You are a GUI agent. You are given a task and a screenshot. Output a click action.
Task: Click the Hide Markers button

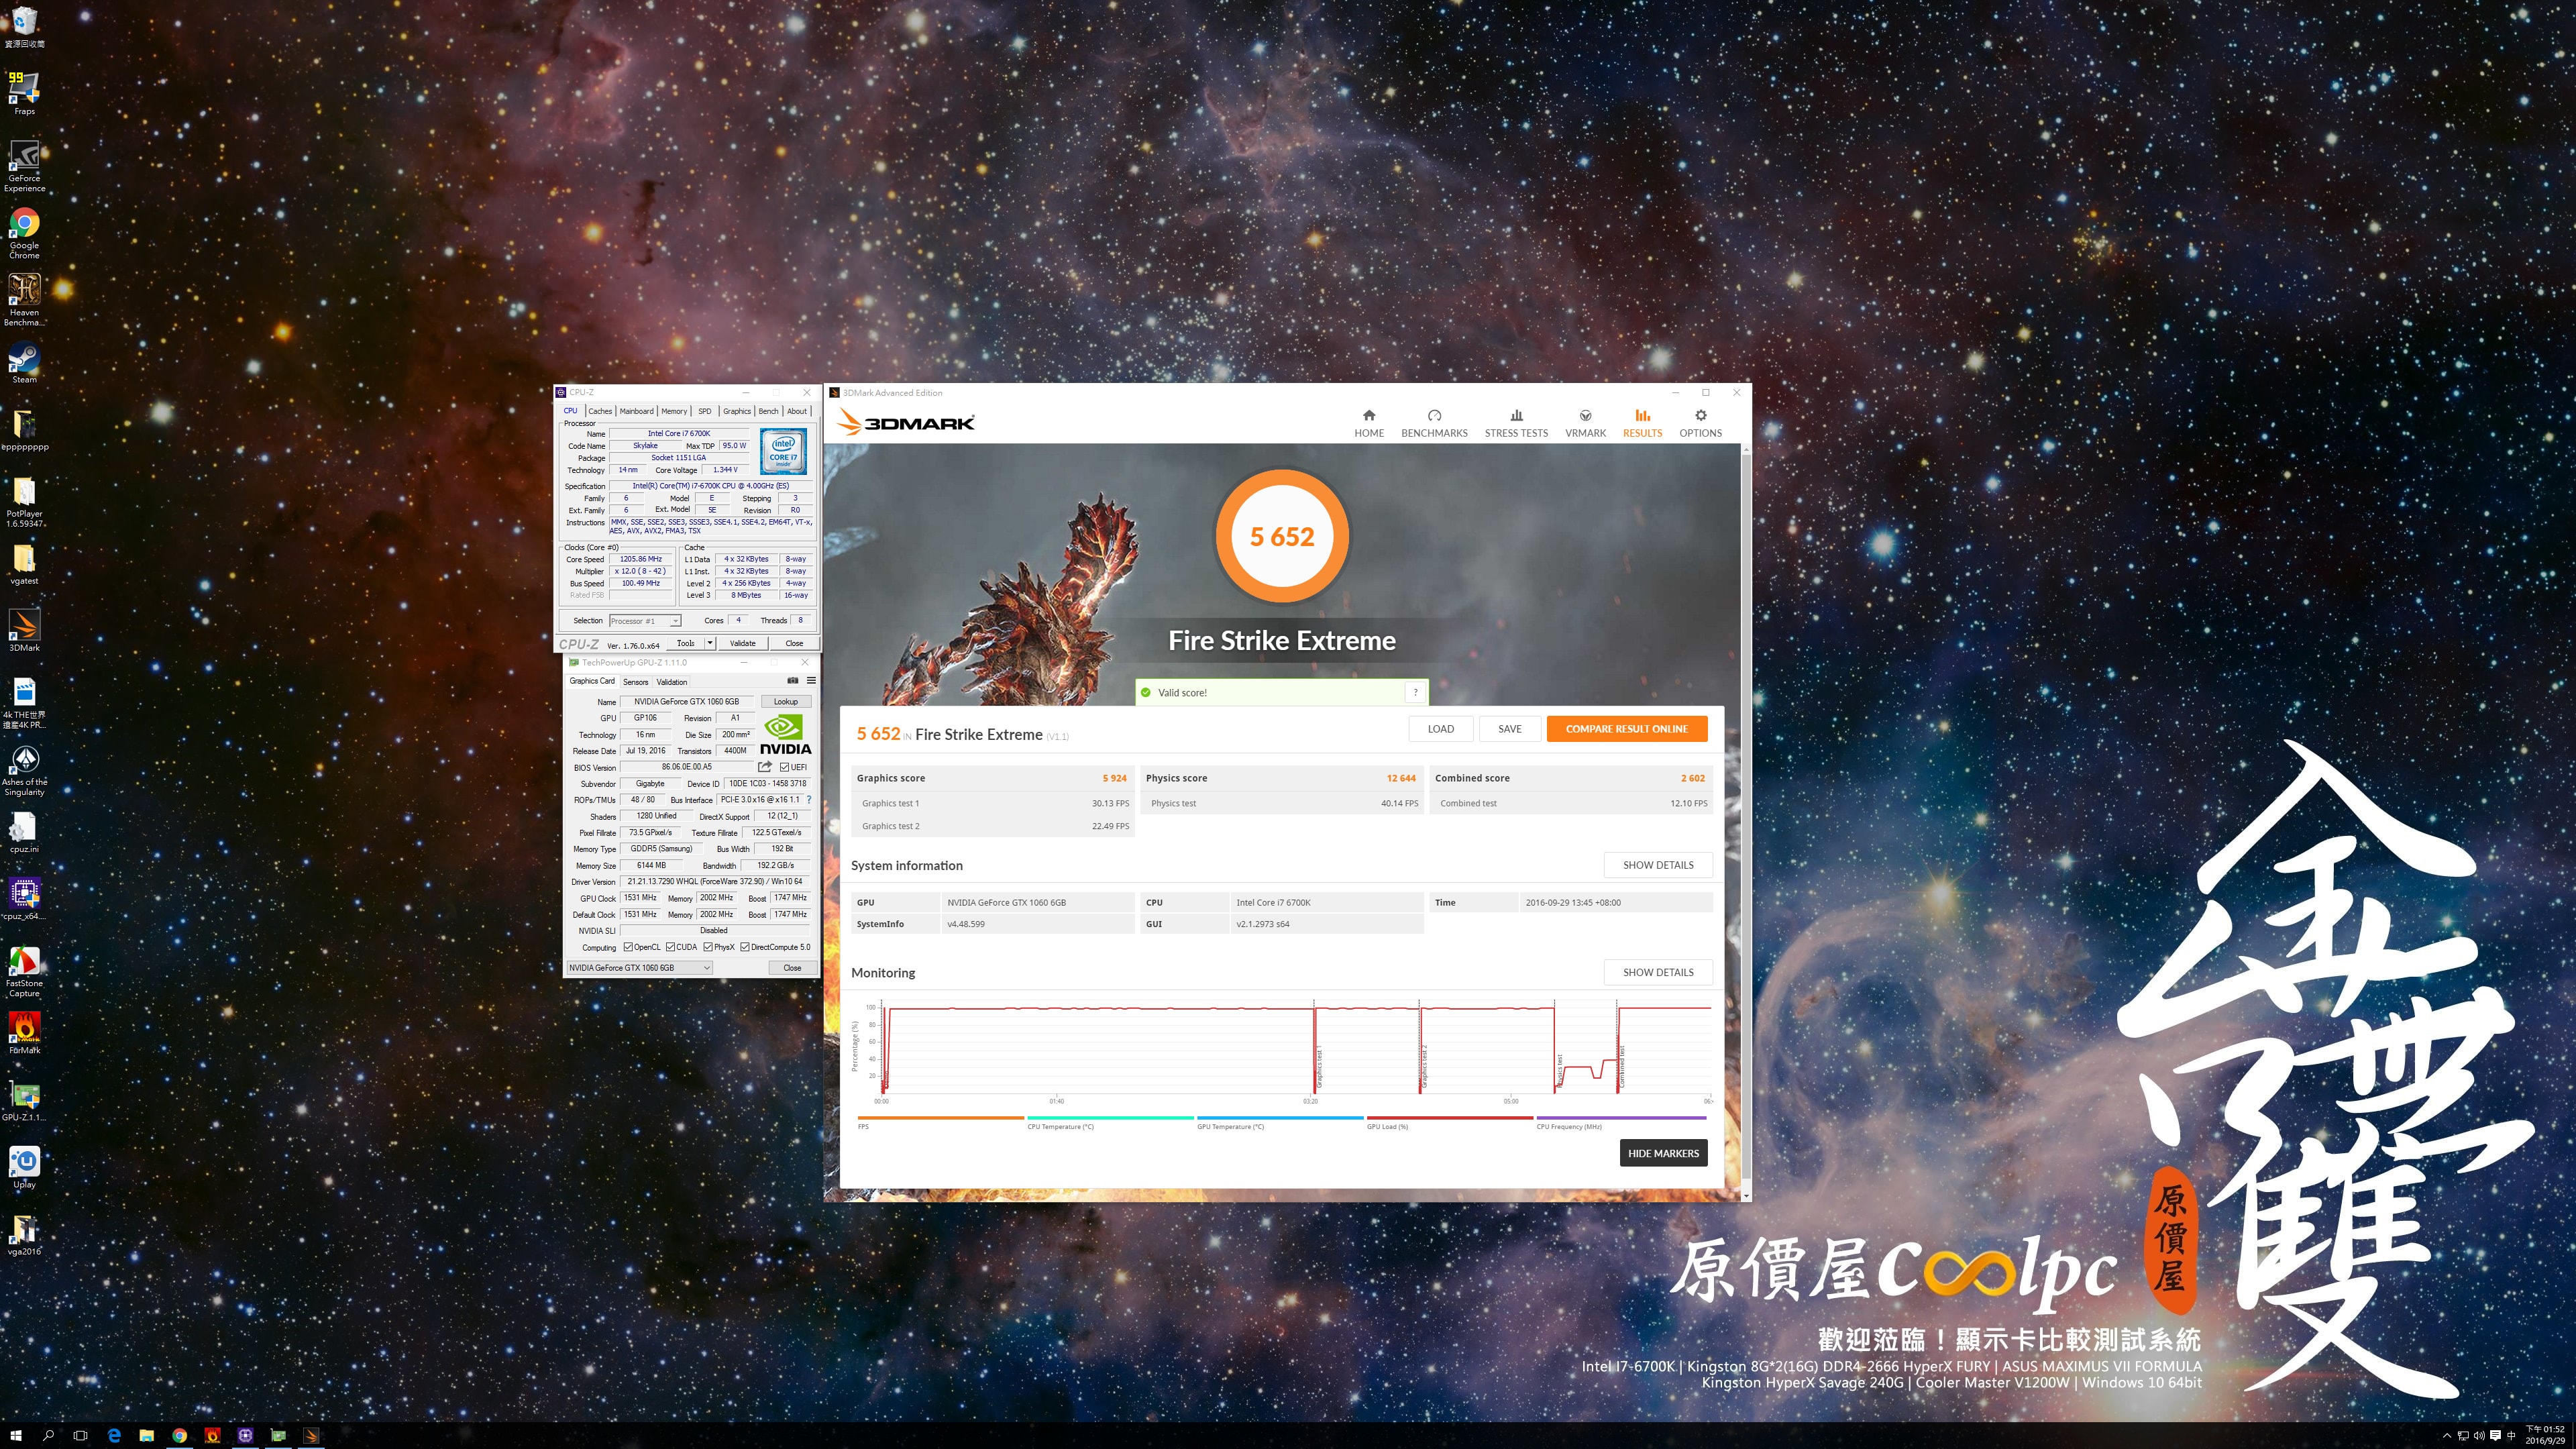[1663, 1153]
